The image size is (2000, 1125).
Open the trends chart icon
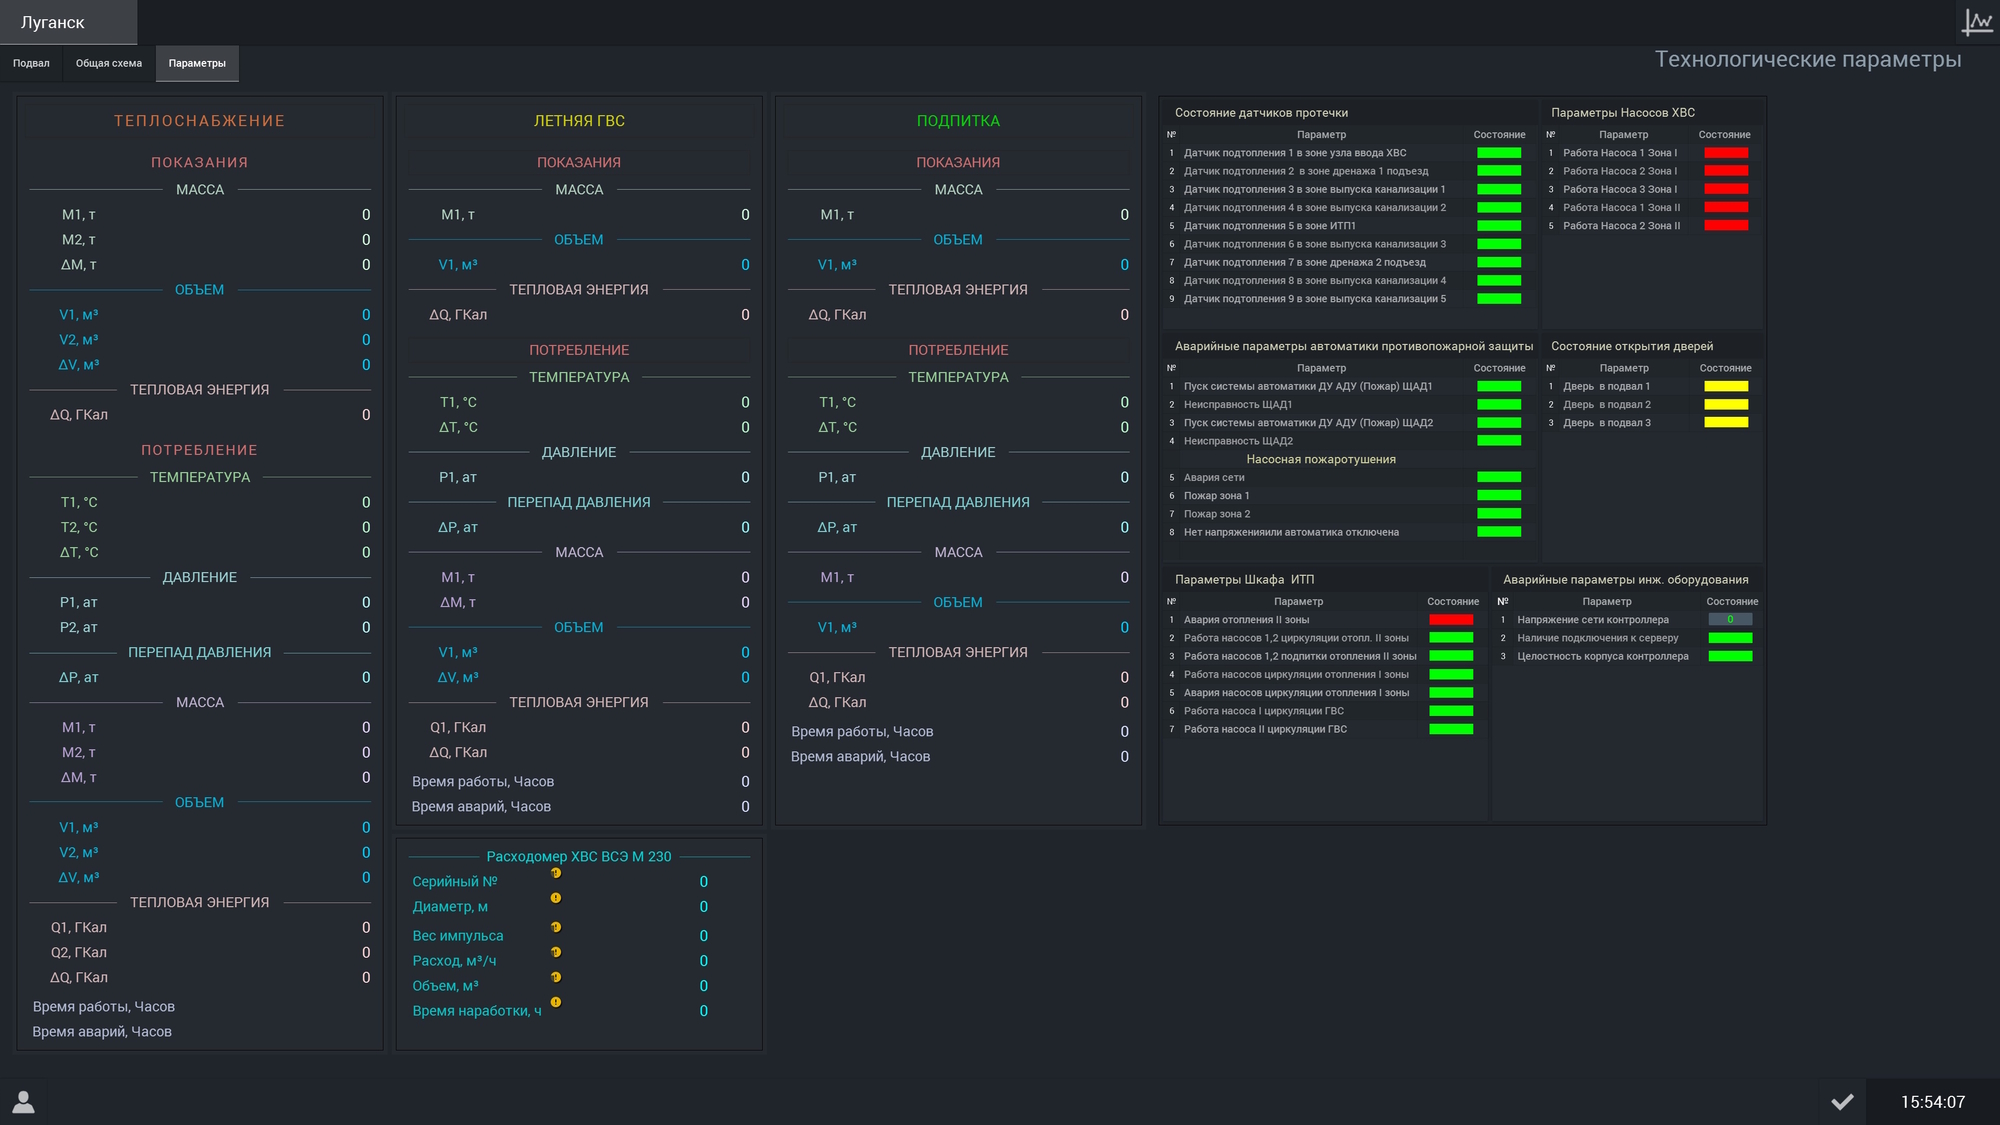(1976, 22)
